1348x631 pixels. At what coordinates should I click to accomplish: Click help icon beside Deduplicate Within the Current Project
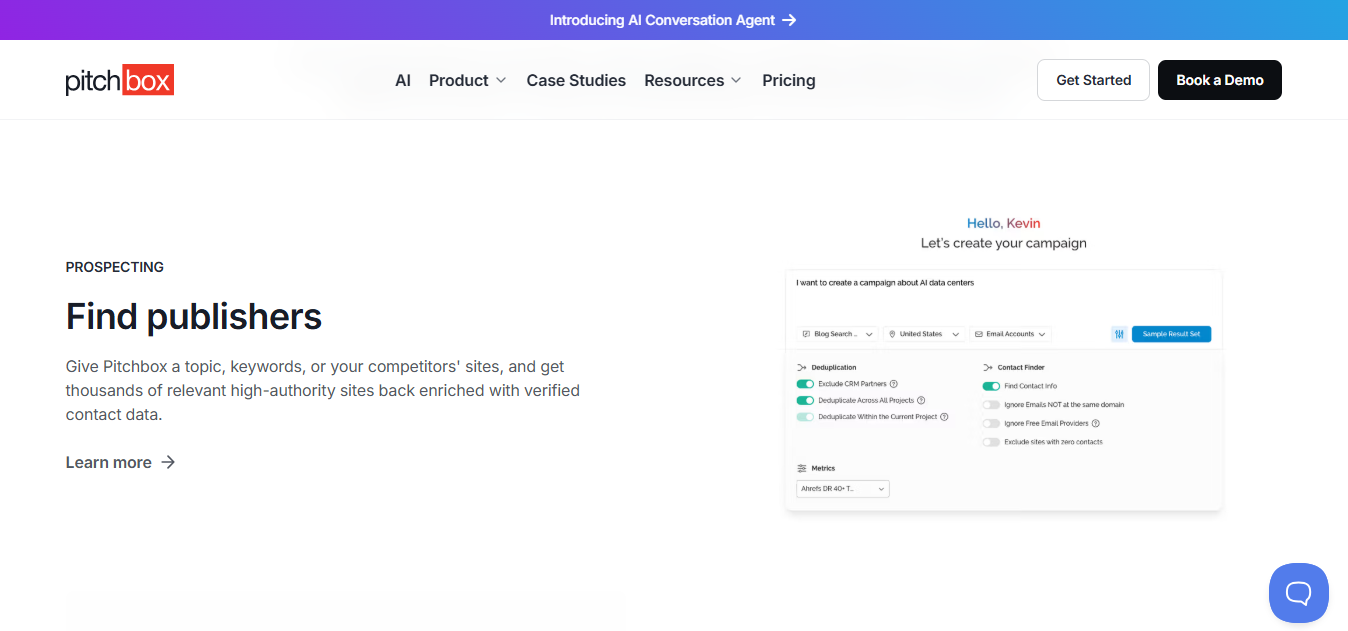944,417
